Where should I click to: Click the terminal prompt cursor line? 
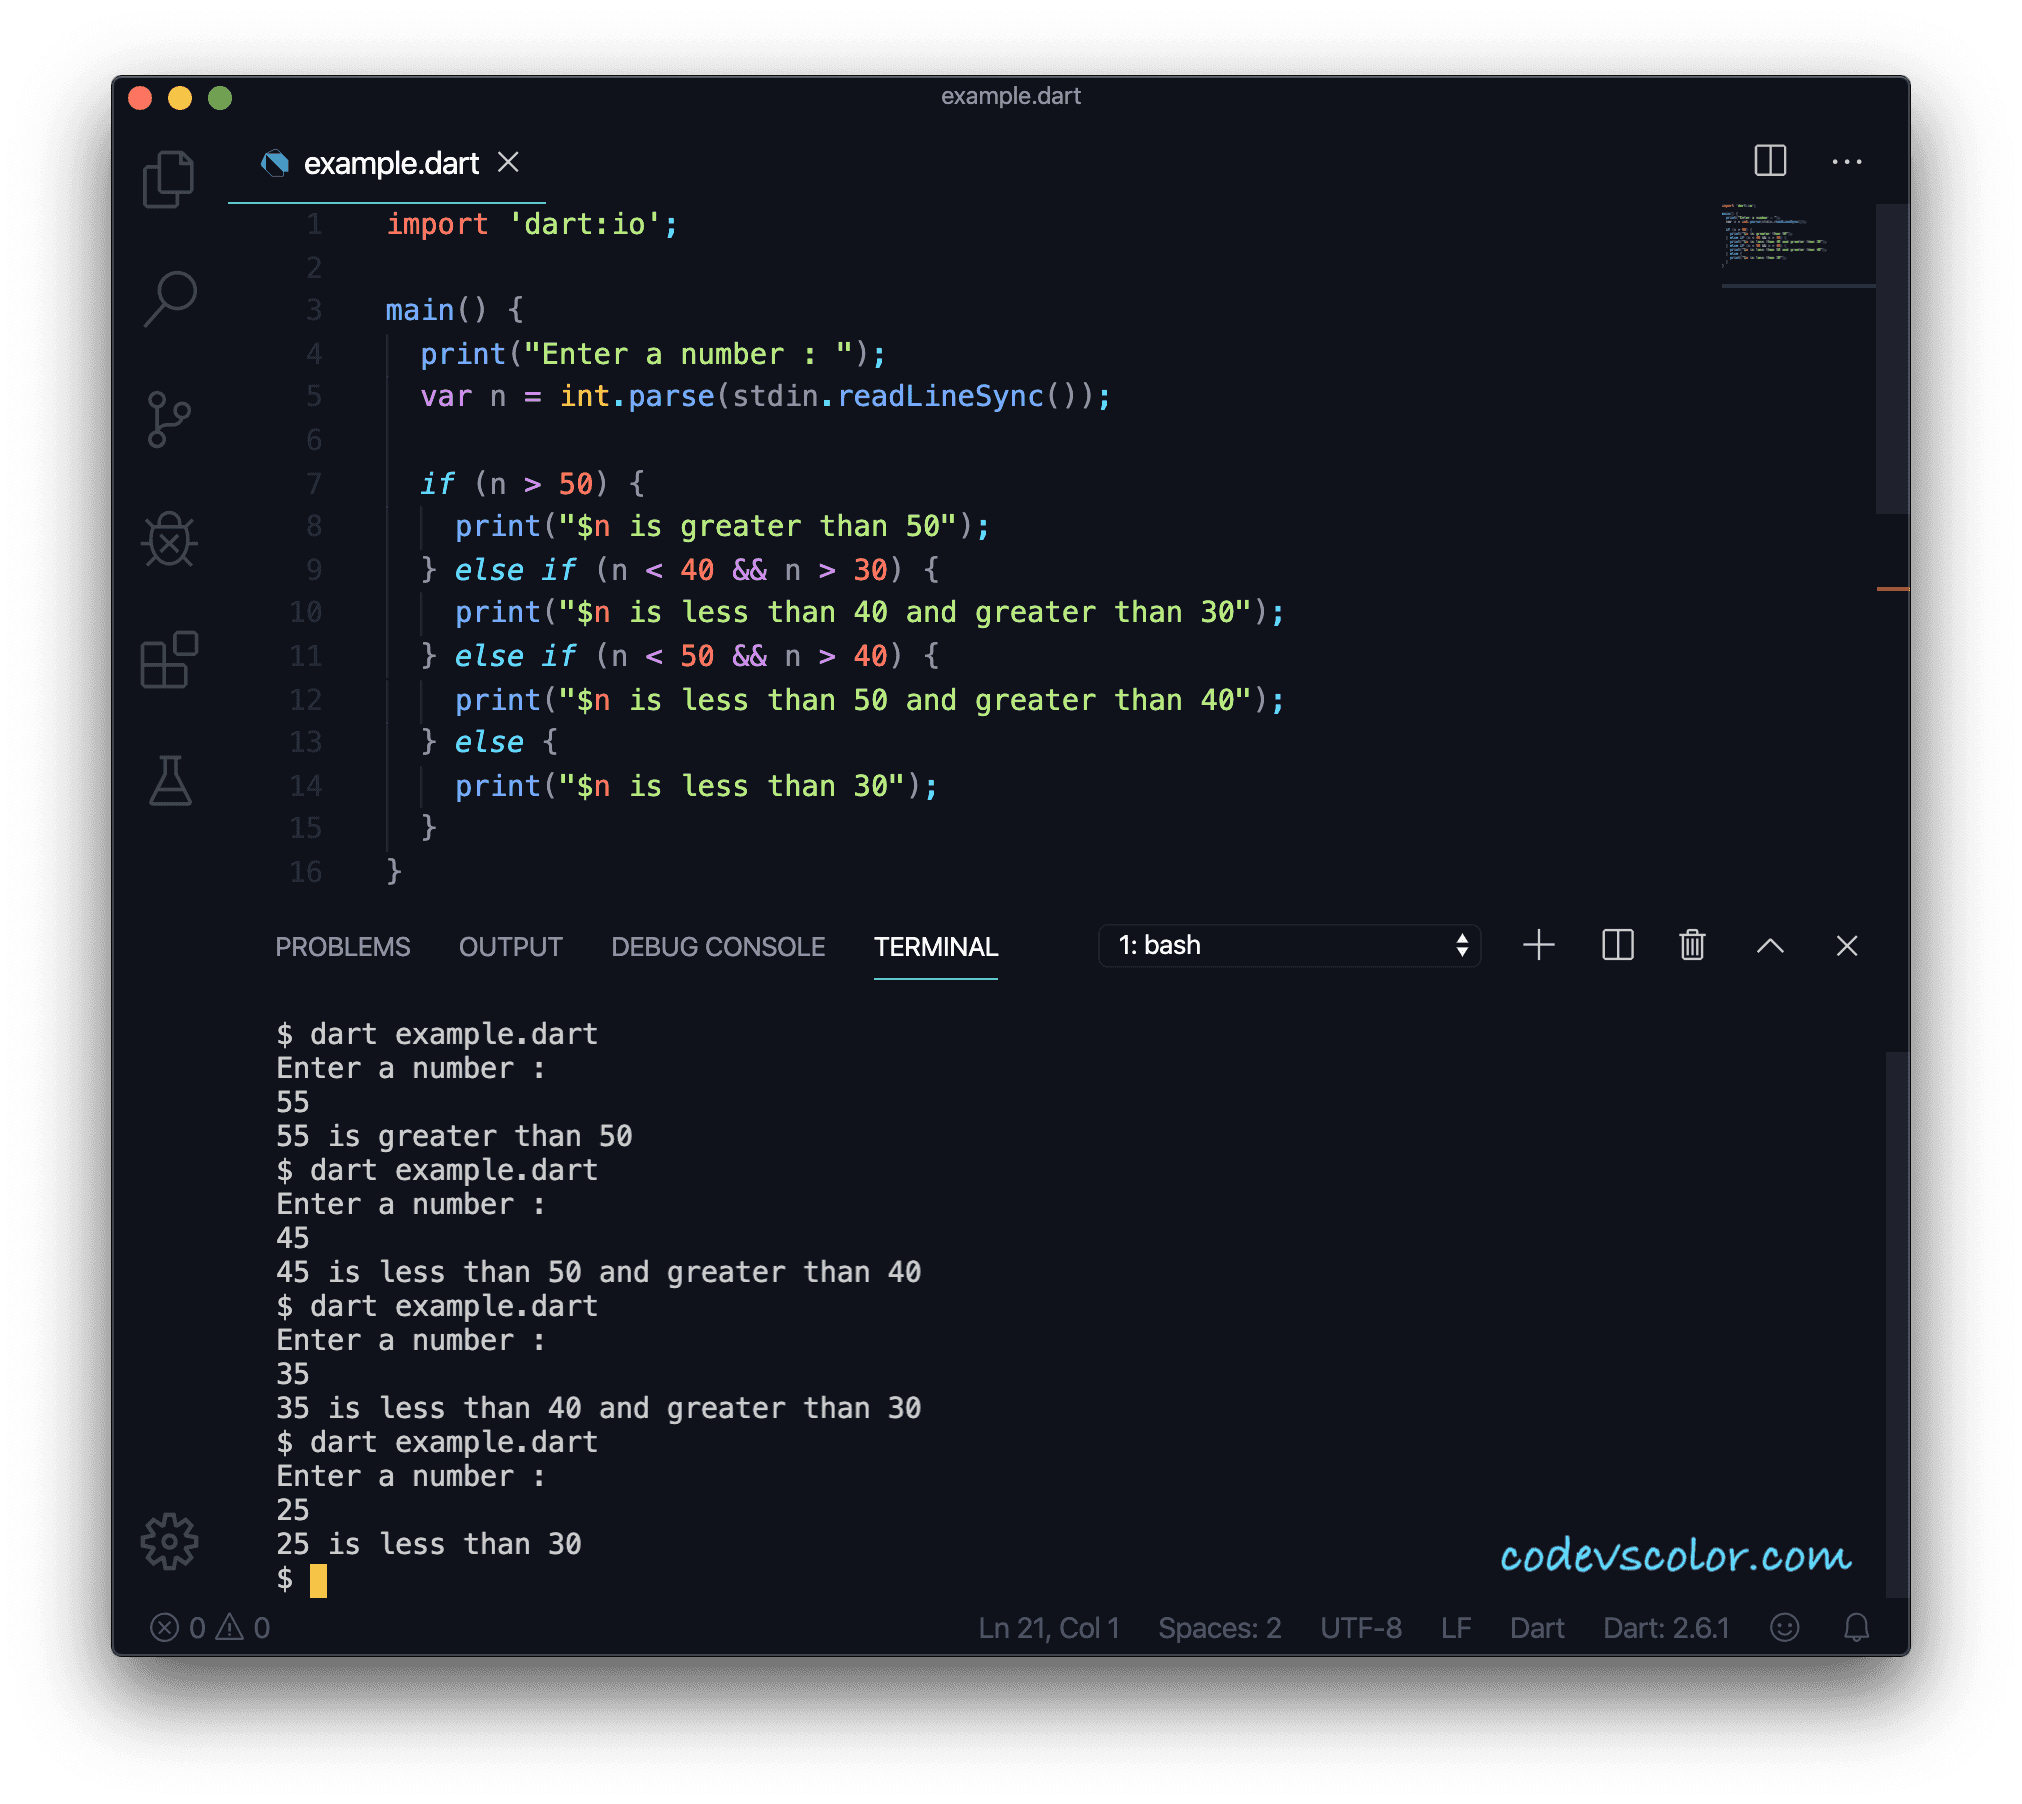301,1579
